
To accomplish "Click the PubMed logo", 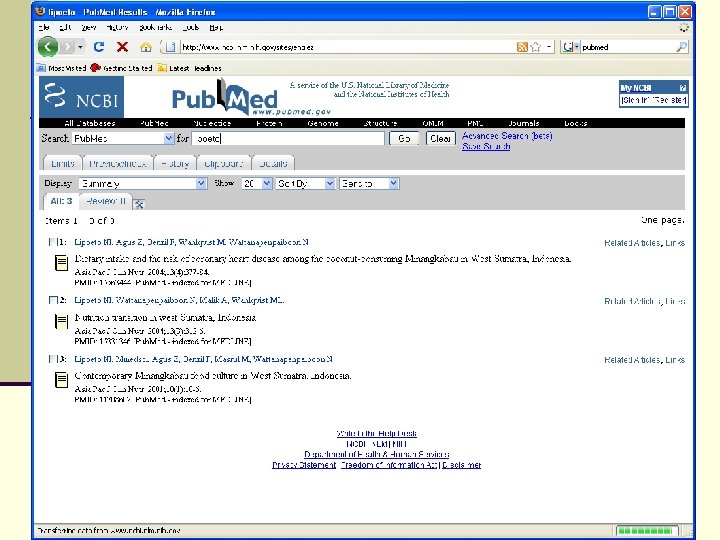I will click(225, 98).
